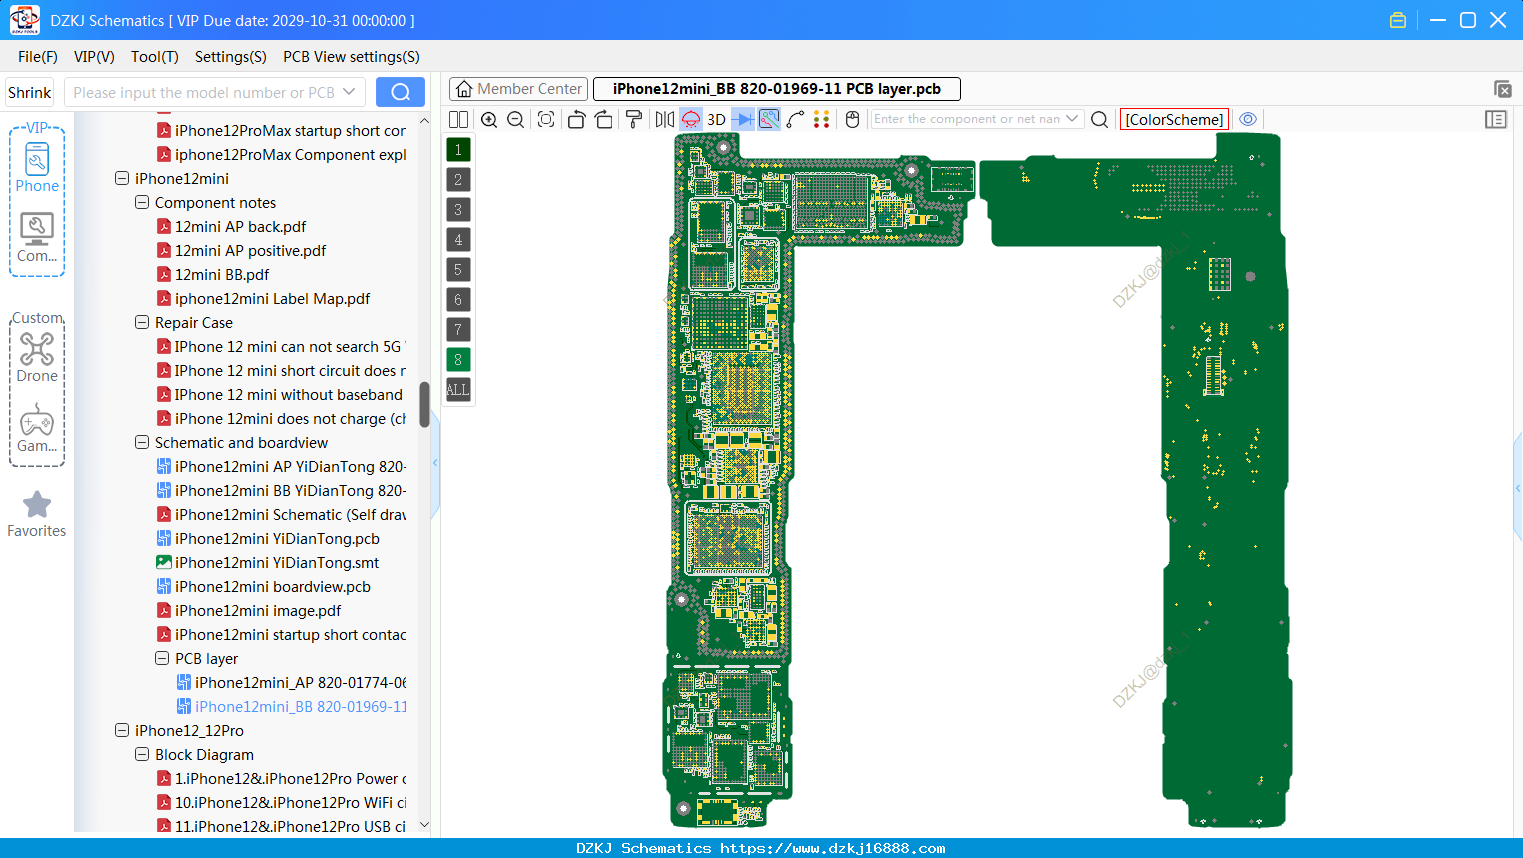The width and height of the screenshot is (1523, 858).
Task: Rotate the board counterclockwise
Action: point(576,119)
